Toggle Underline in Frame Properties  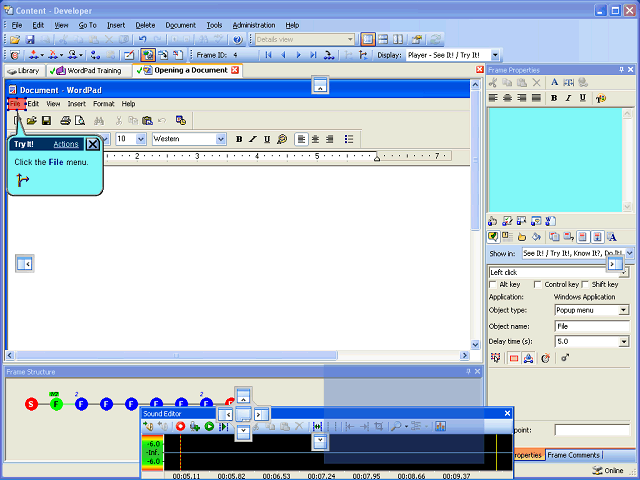582,98
